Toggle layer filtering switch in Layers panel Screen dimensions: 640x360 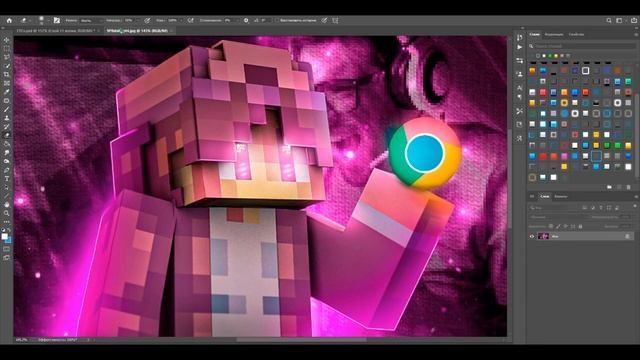point(635,207)
